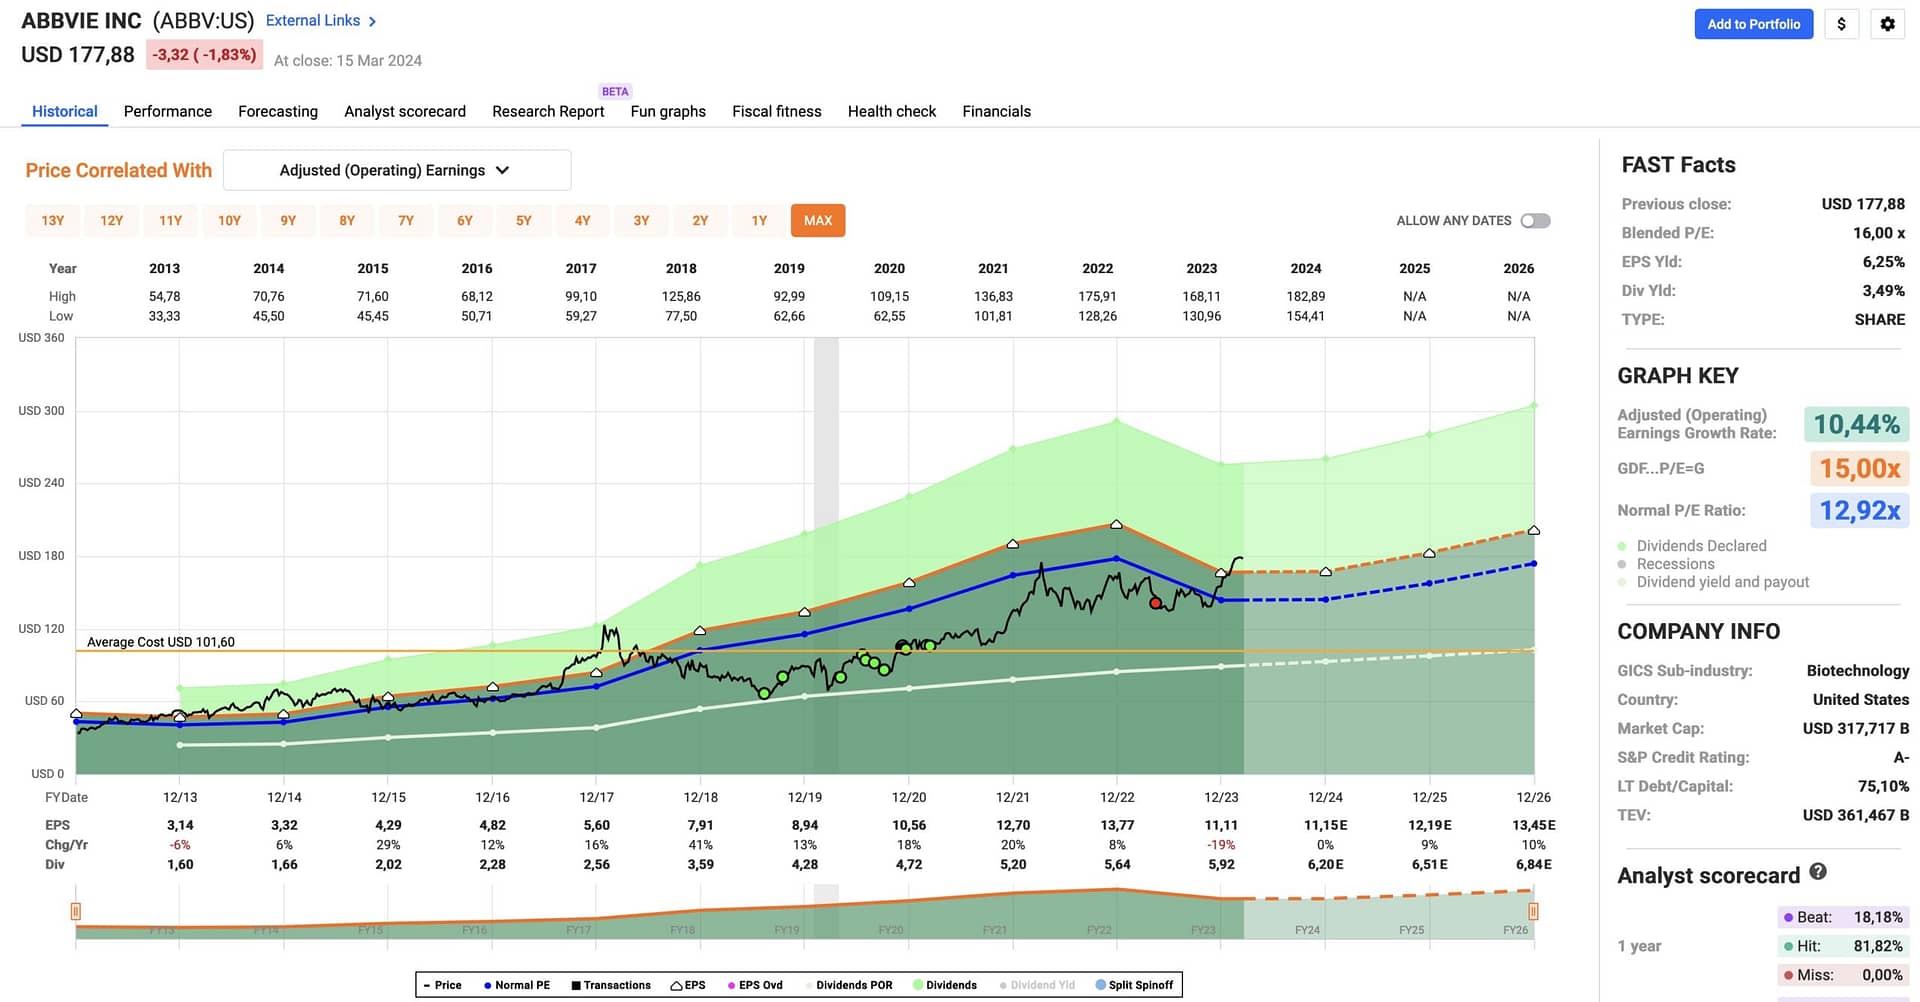Open Health check tab
The width and height of the screenshot is (1920, 1002).
pyautogui.click(x=892, y=111)
